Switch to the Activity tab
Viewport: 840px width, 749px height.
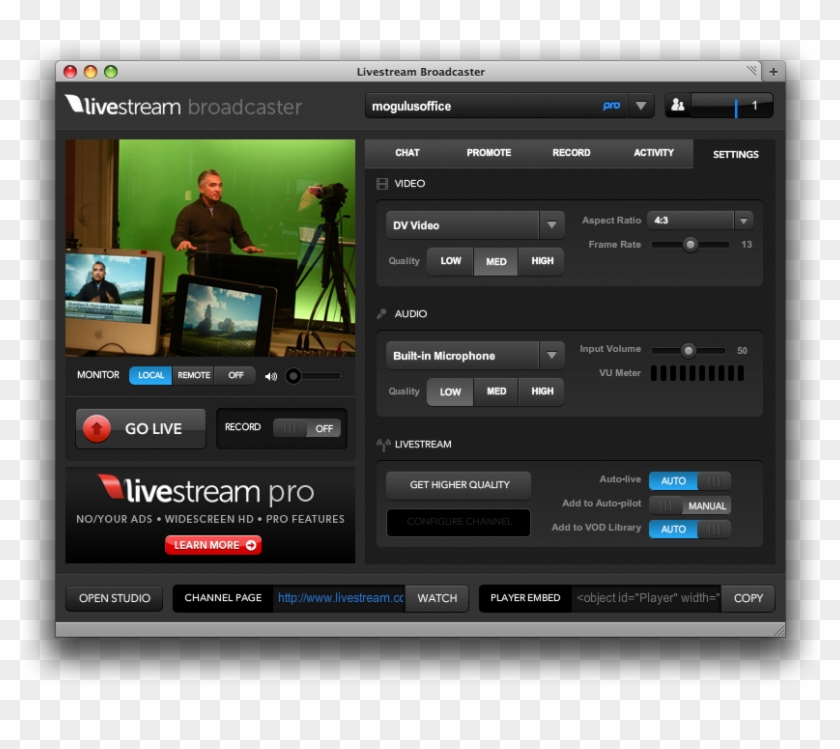coord(653,153)
